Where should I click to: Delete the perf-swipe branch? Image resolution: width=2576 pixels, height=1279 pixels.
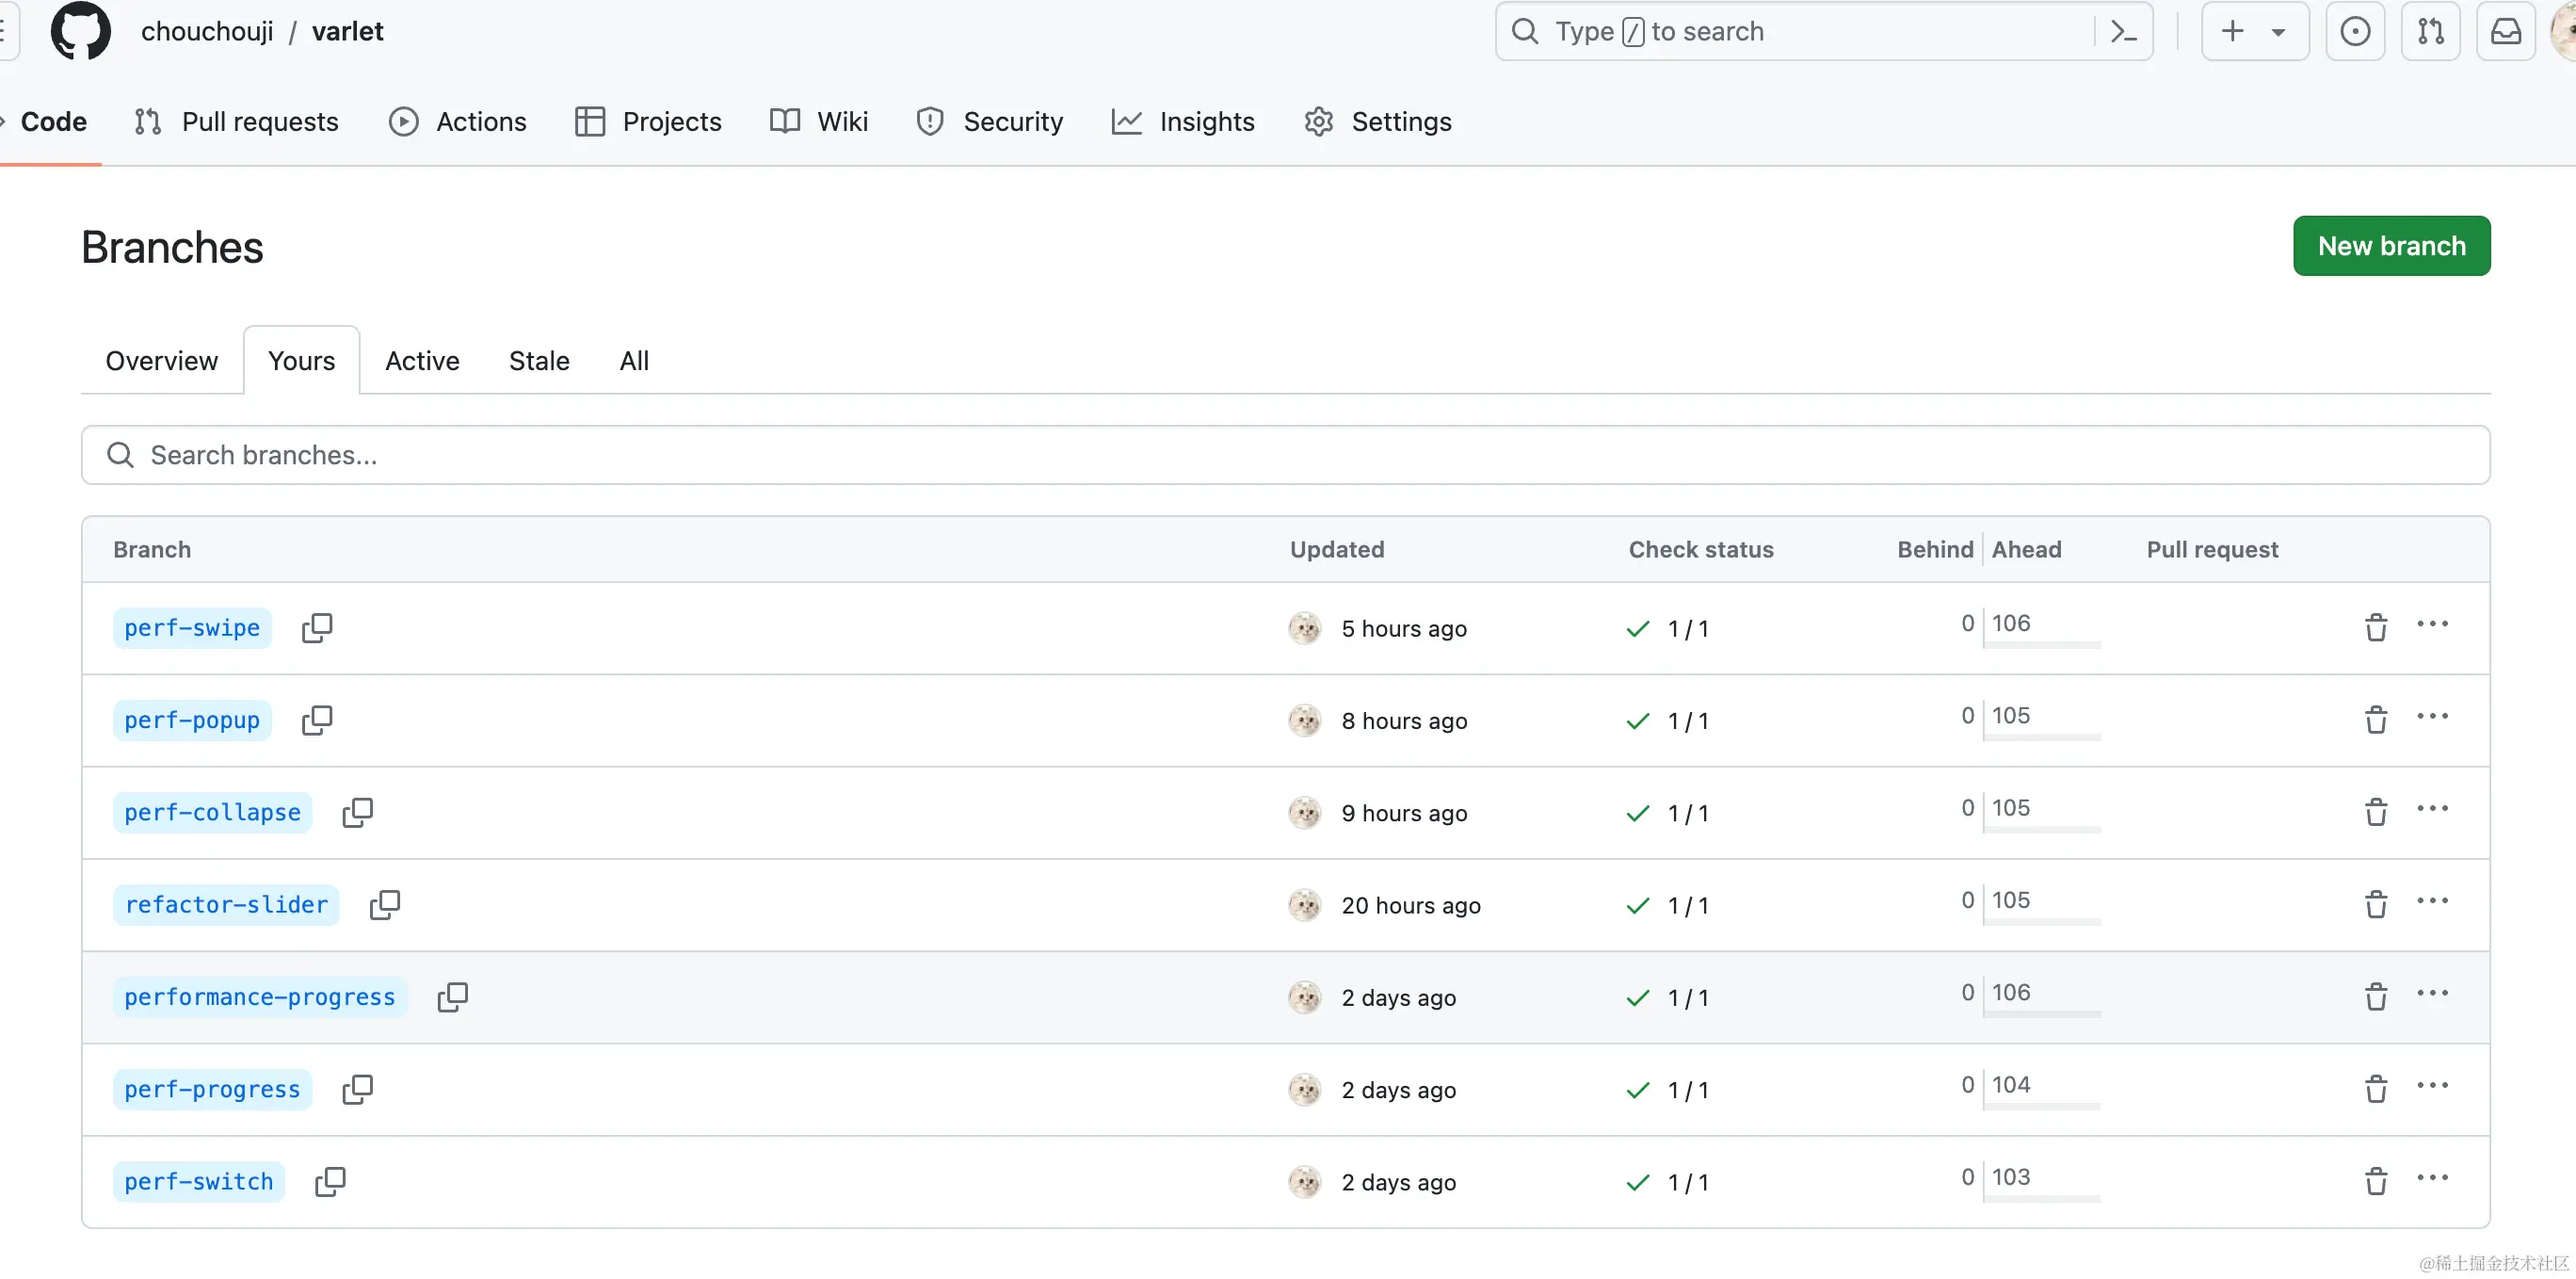2376,627
